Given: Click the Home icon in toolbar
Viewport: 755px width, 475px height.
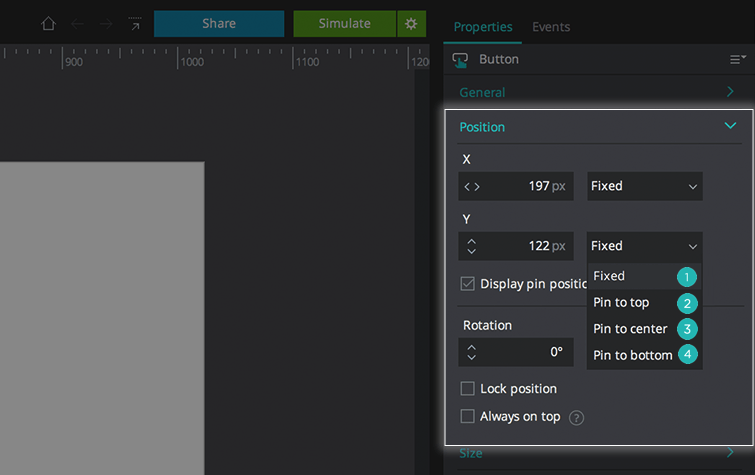Looking at the screenshot, I should [48, 23].
